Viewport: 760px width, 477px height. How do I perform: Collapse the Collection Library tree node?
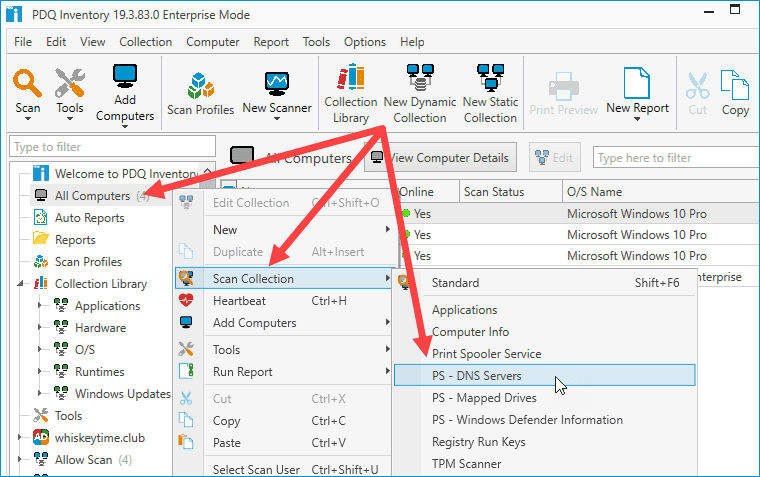coord(20,284)
